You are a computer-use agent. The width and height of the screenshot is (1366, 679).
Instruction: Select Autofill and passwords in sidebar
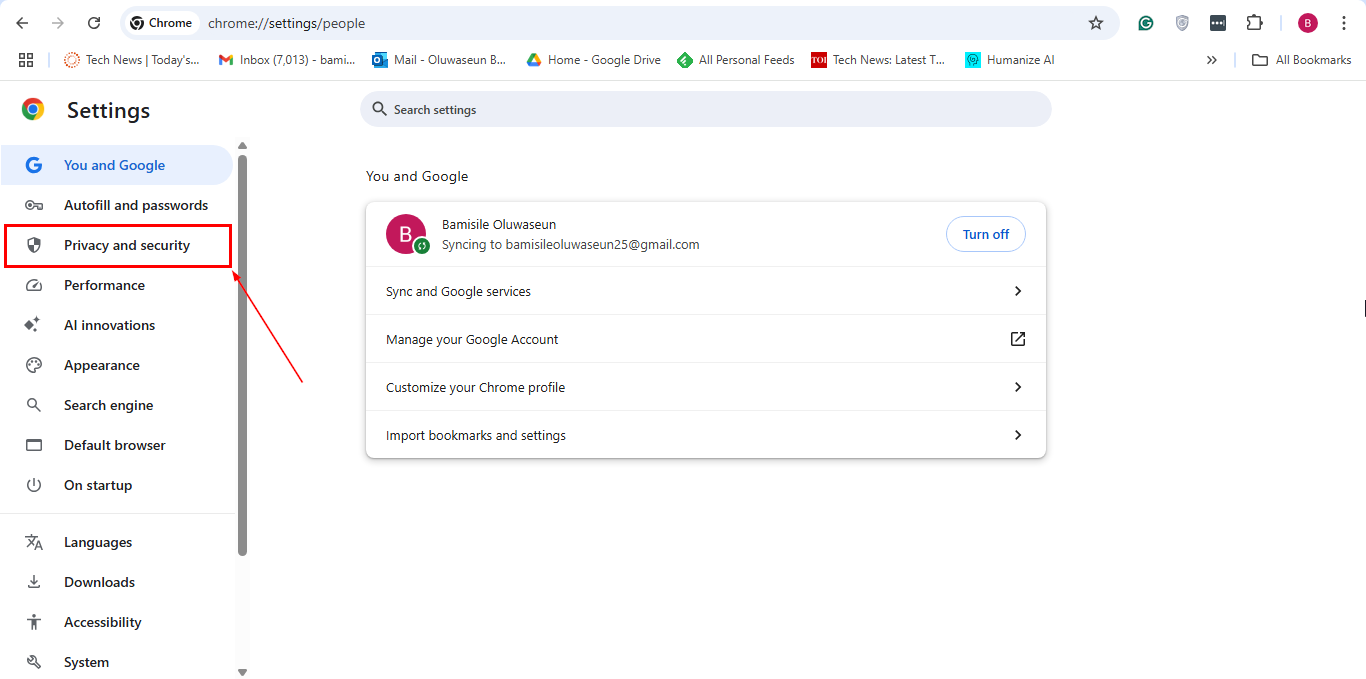(135, 205)
